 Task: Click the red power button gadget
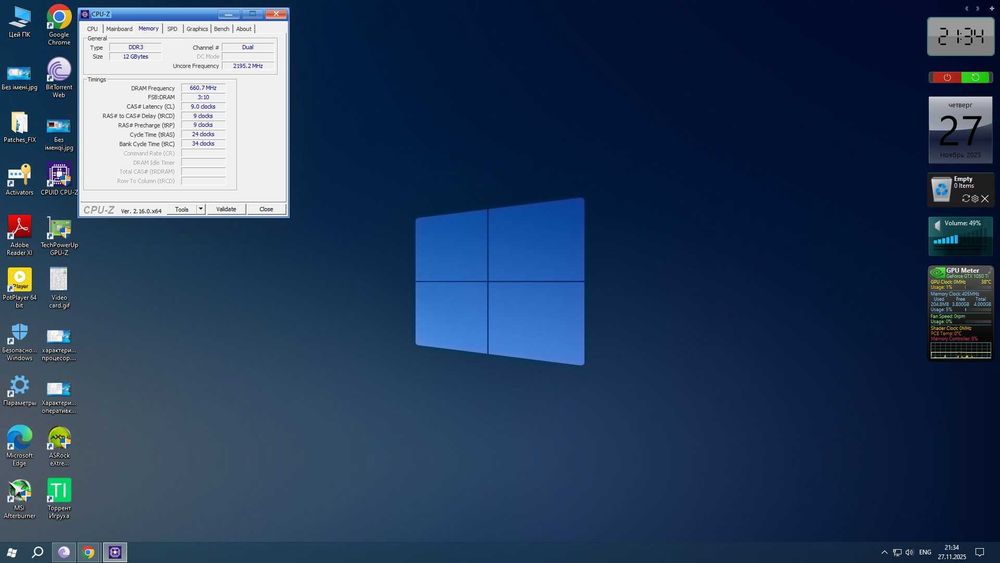[946, 77]
